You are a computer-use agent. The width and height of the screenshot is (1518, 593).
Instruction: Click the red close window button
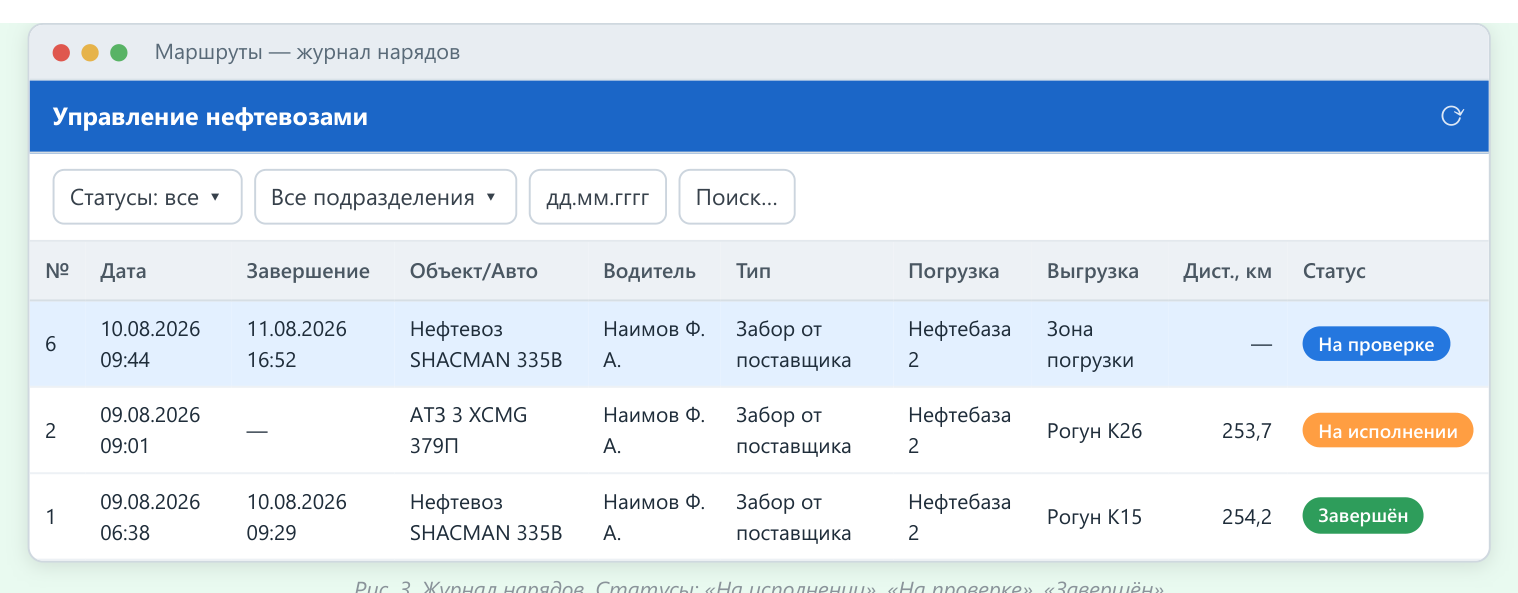(61, 53)
